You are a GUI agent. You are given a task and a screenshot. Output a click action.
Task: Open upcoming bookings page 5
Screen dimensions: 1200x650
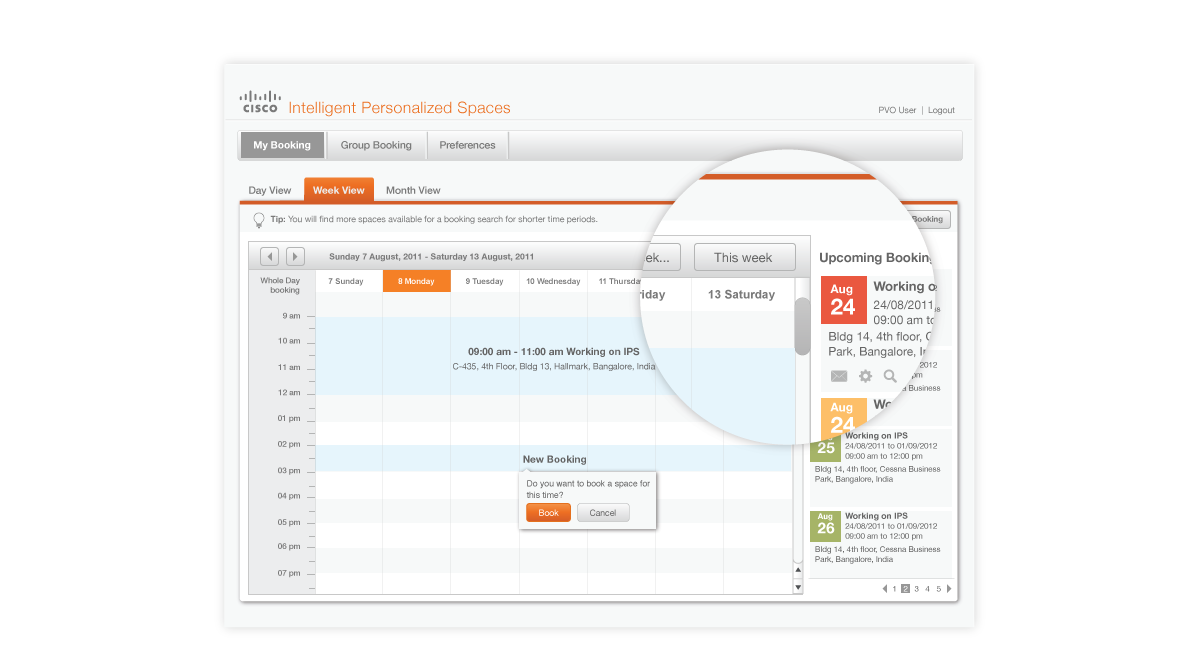(x=938, y=589)
